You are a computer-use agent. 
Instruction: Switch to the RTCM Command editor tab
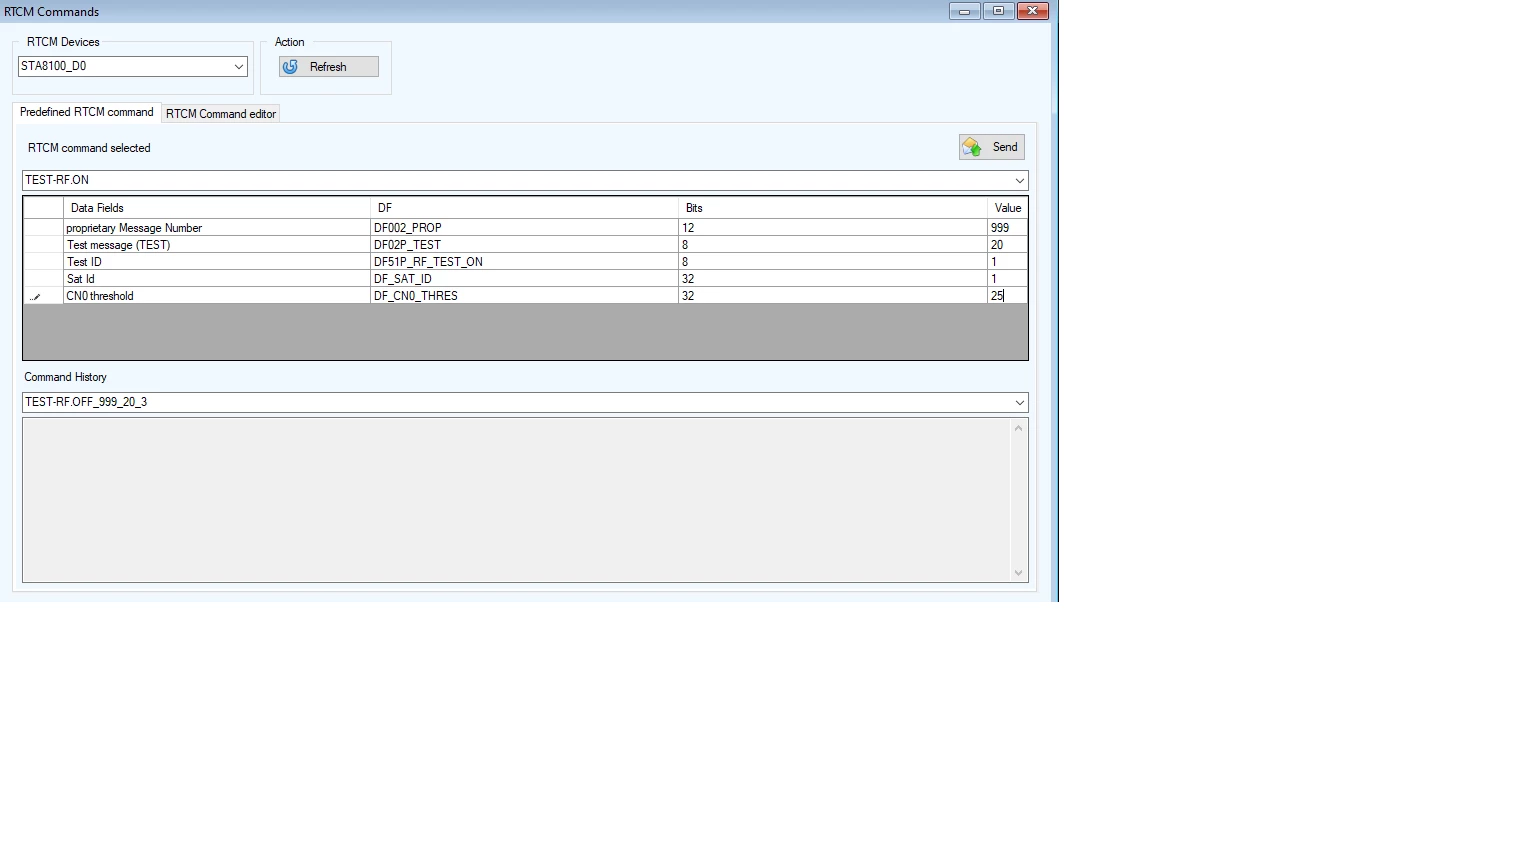(221, 114)
